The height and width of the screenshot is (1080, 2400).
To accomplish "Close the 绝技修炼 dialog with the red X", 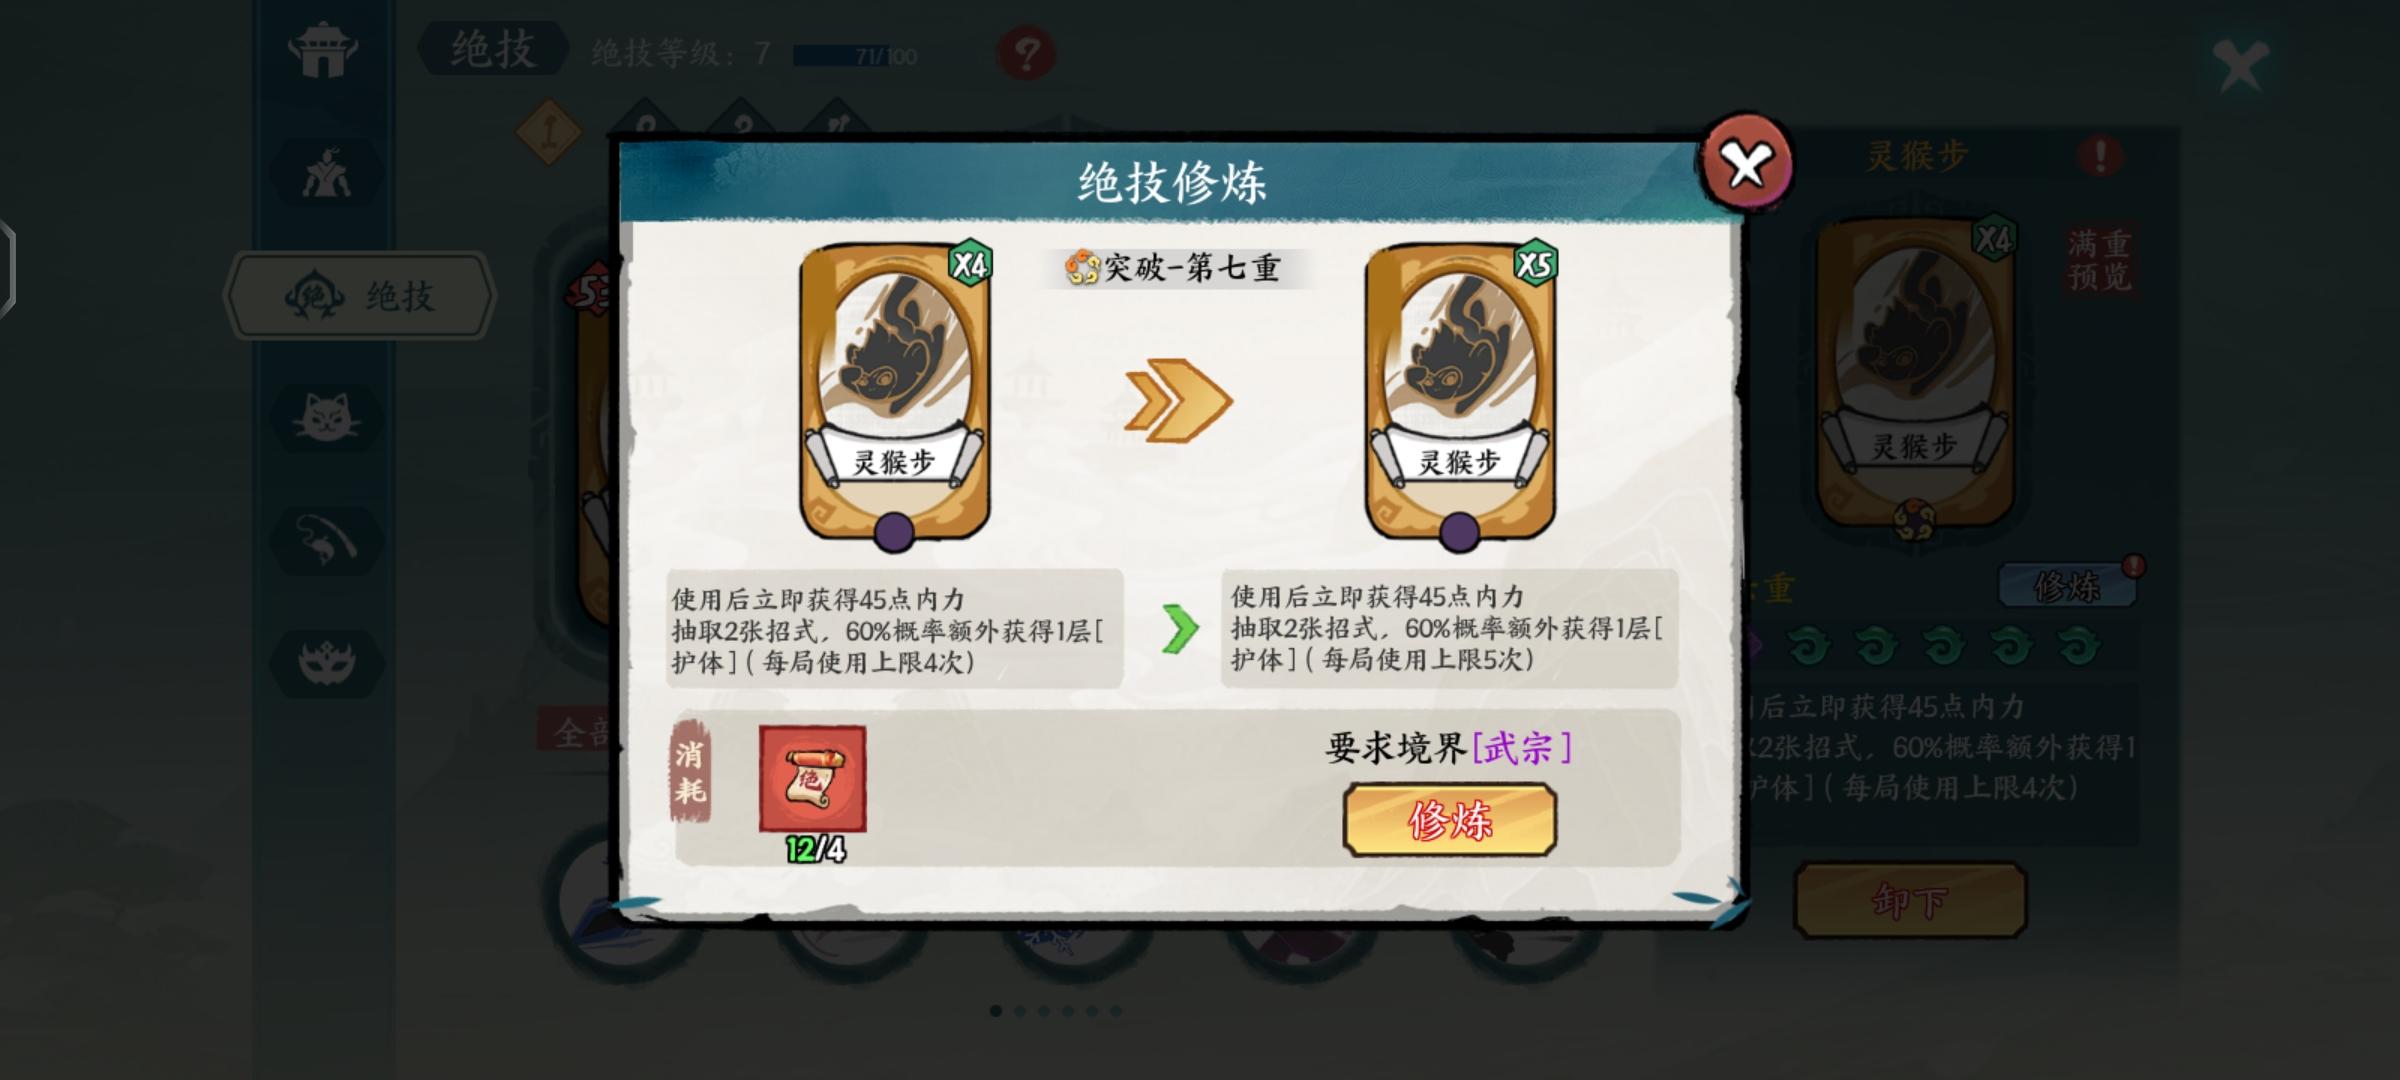I will pyautogui.click(x=1747, y=165).
